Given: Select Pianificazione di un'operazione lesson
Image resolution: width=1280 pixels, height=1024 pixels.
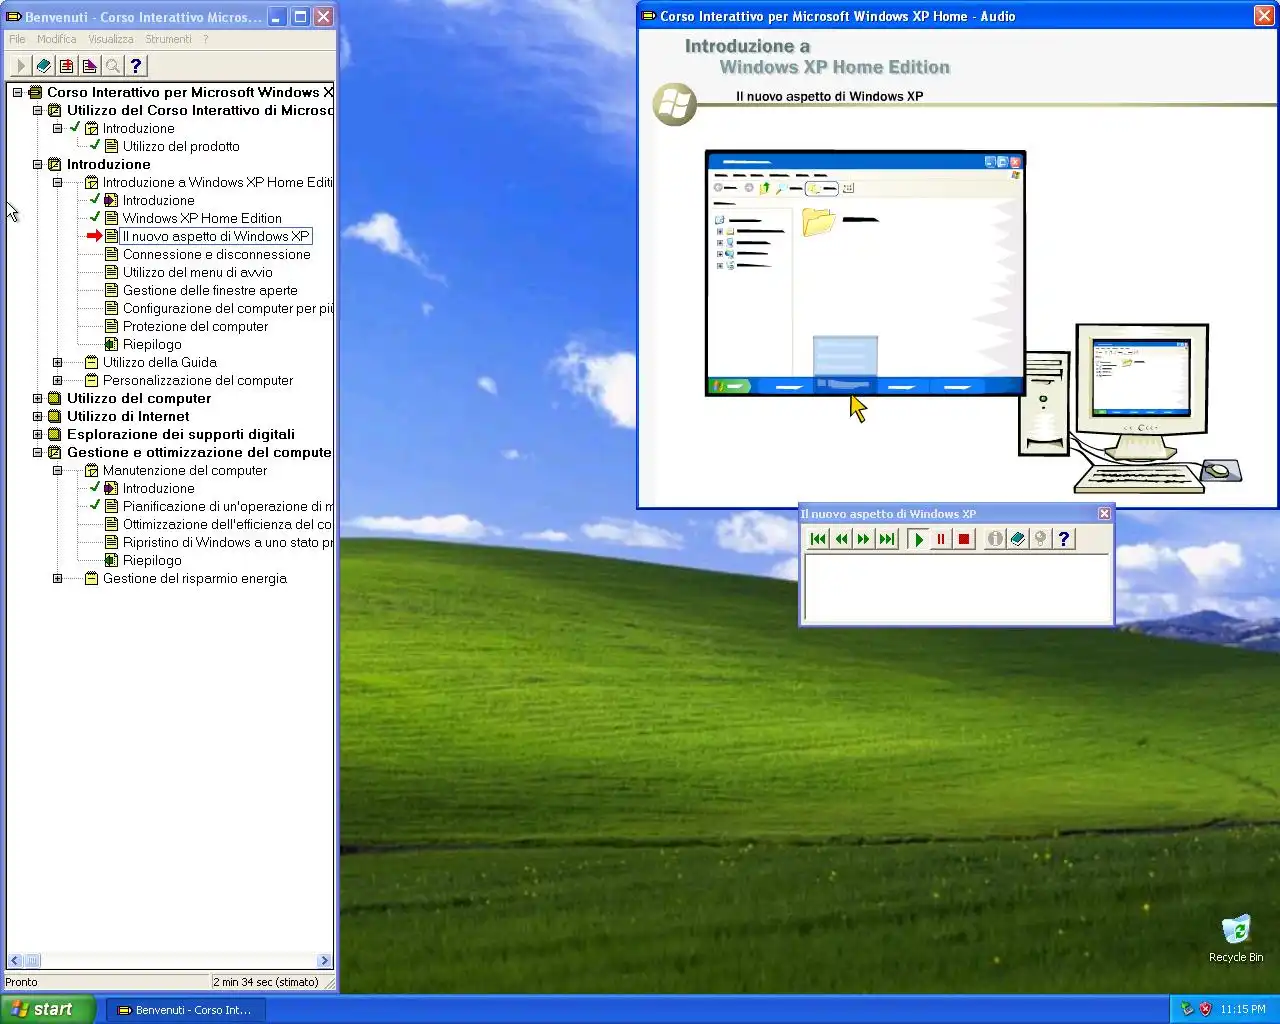Looking at the screenshot, I should coord(228,506).
